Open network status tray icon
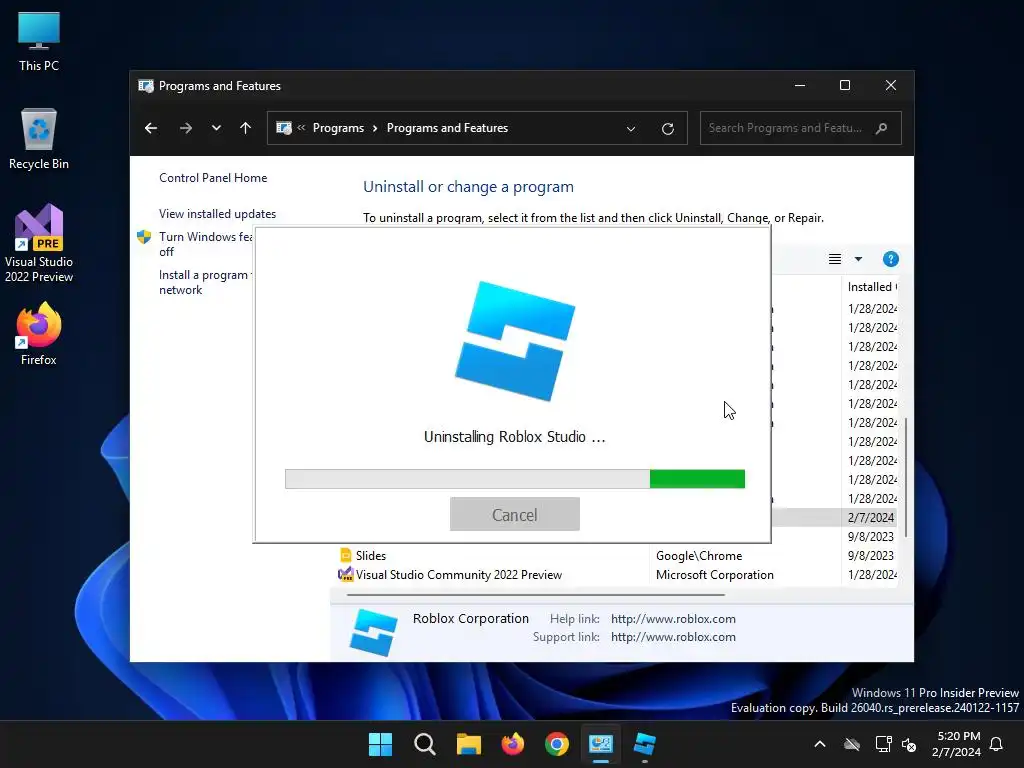The width and height of the screenshot is (1024, 768). pos(883,744)
